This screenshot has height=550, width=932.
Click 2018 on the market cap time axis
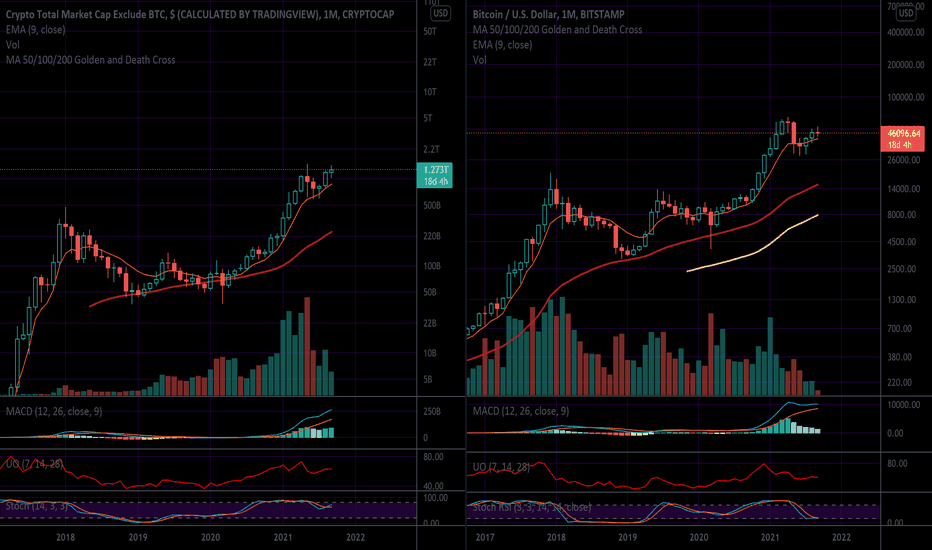pyautogui.click(x=65, y=538)
